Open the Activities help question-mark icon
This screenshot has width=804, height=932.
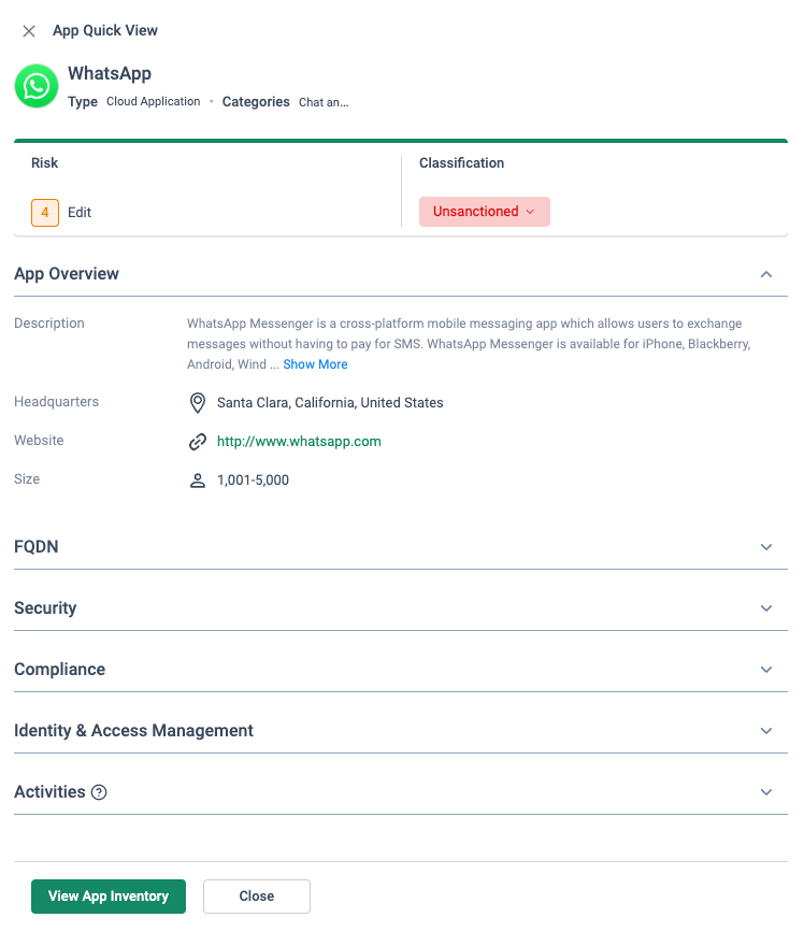point(99,792)
